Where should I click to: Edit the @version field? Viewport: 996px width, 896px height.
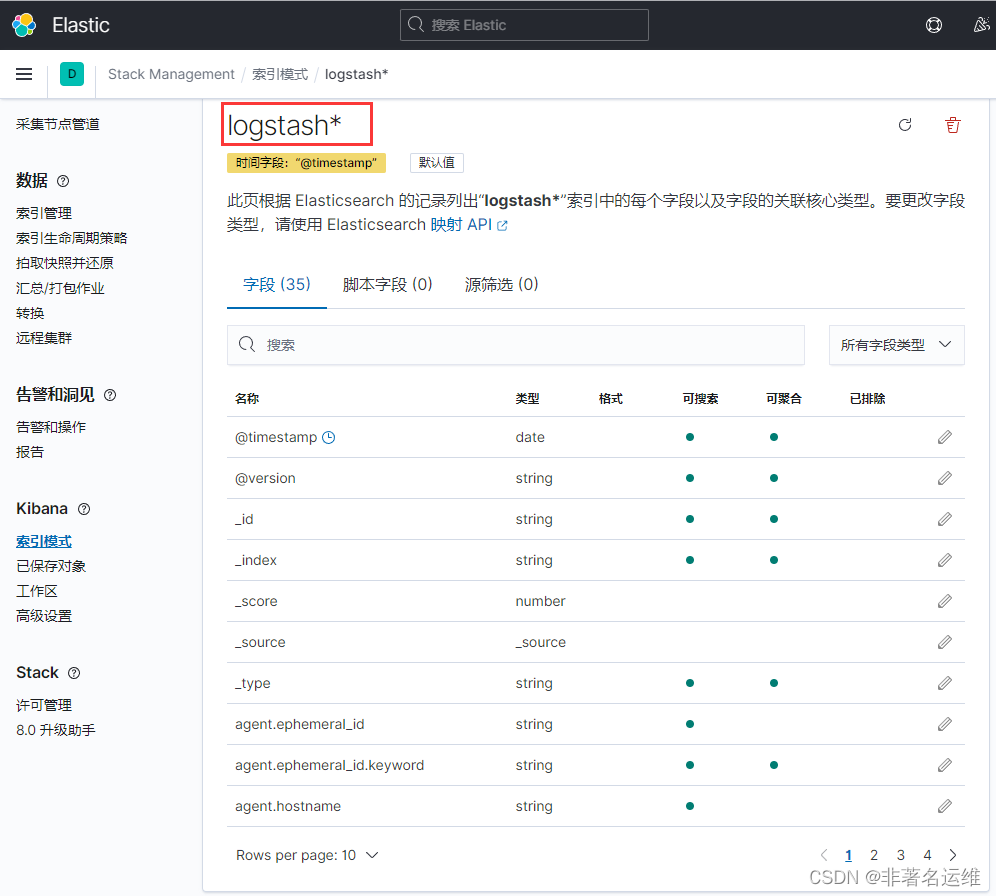point(945,478)
